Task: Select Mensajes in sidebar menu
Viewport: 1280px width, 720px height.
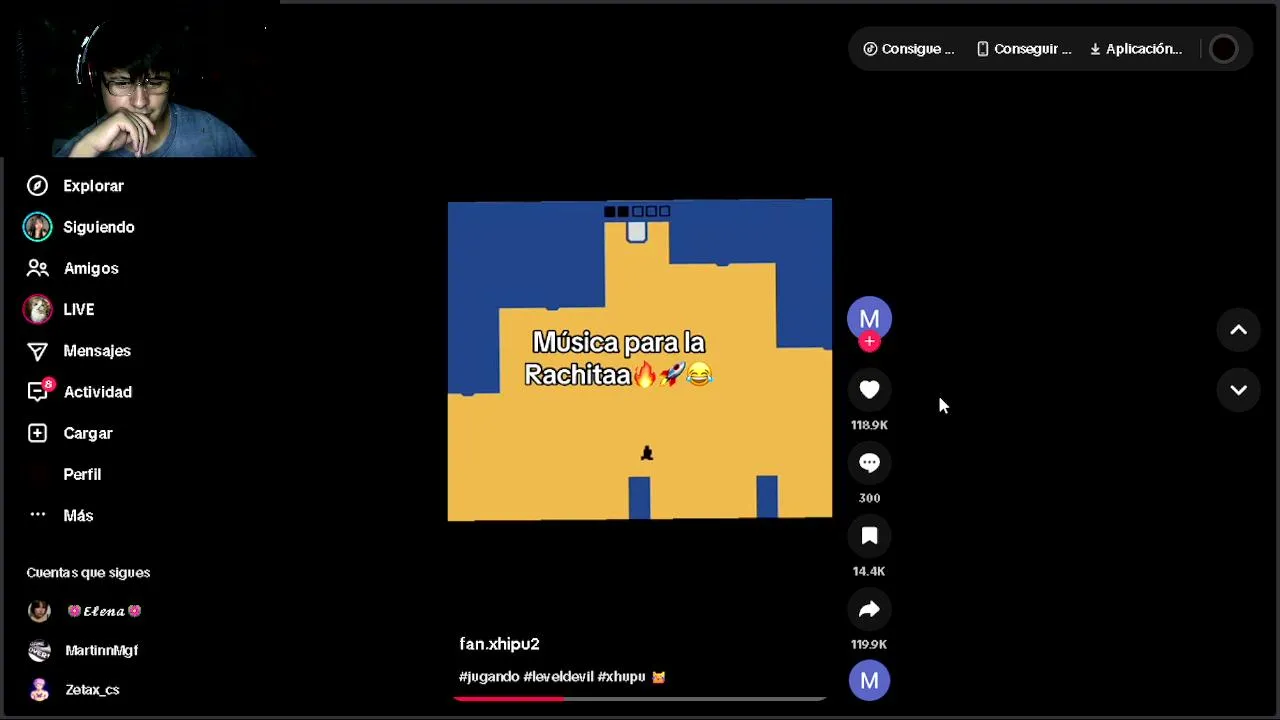Action: [97, 351]
